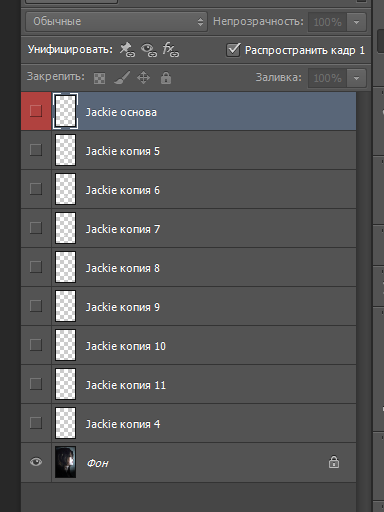The height and width of the screenshot is (512, 384).
Task: Click the Unify layer position icon
Action: coord(127,50)
